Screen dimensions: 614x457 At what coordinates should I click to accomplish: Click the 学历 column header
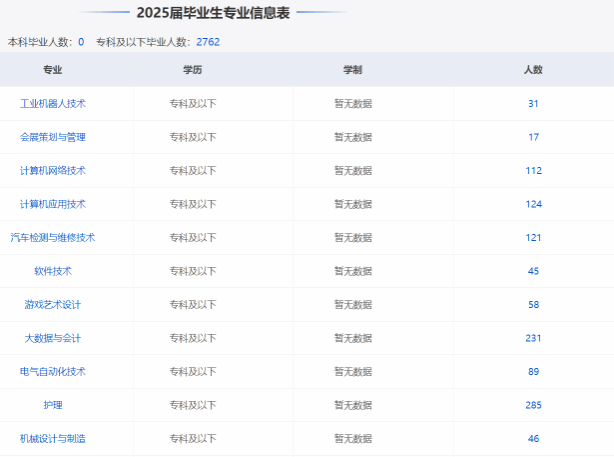point(193,70)
